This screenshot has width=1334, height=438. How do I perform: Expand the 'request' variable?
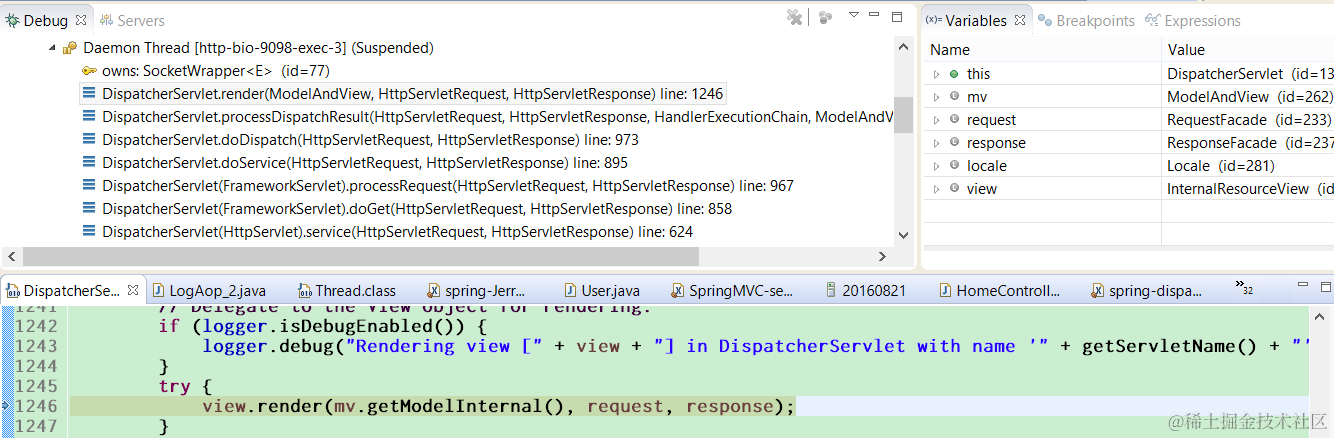(x=937, y=120)
